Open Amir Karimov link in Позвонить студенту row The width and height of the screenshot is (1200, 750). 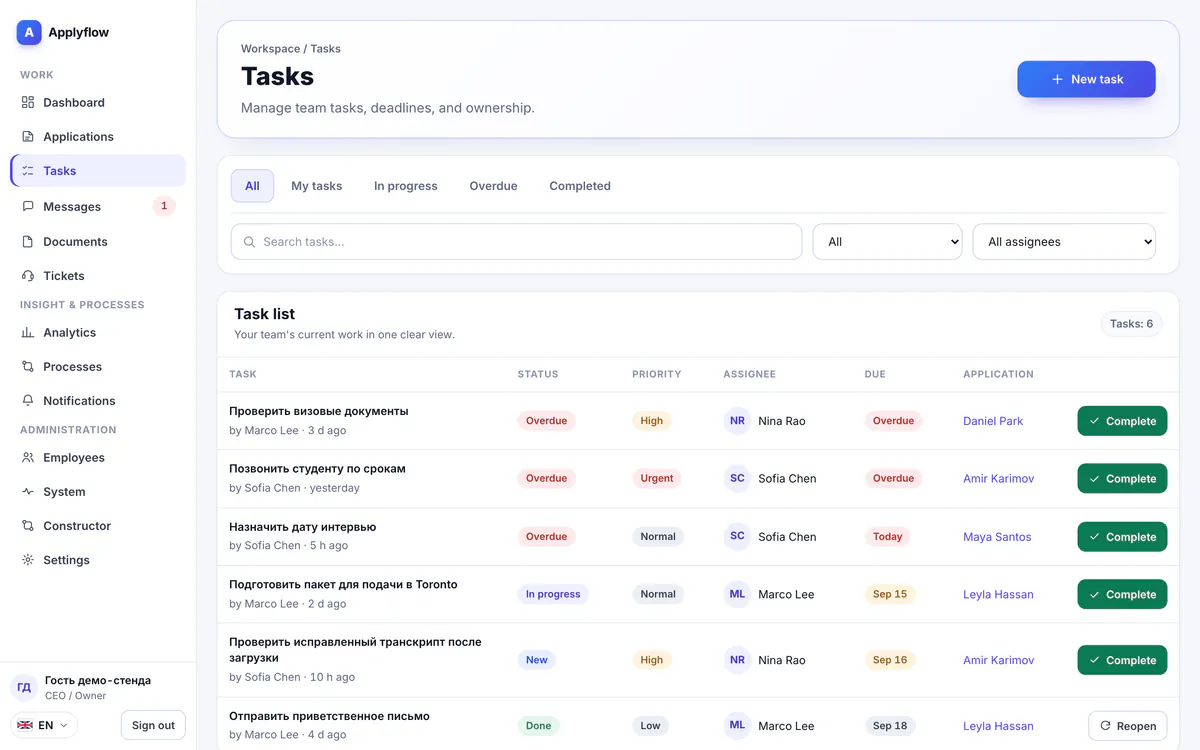coord(999,479)
